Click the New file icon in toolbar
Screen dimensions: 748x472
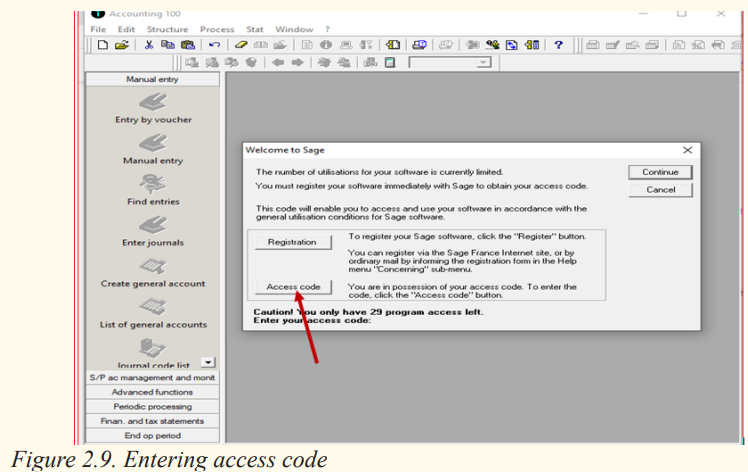[x=102, y=45]
